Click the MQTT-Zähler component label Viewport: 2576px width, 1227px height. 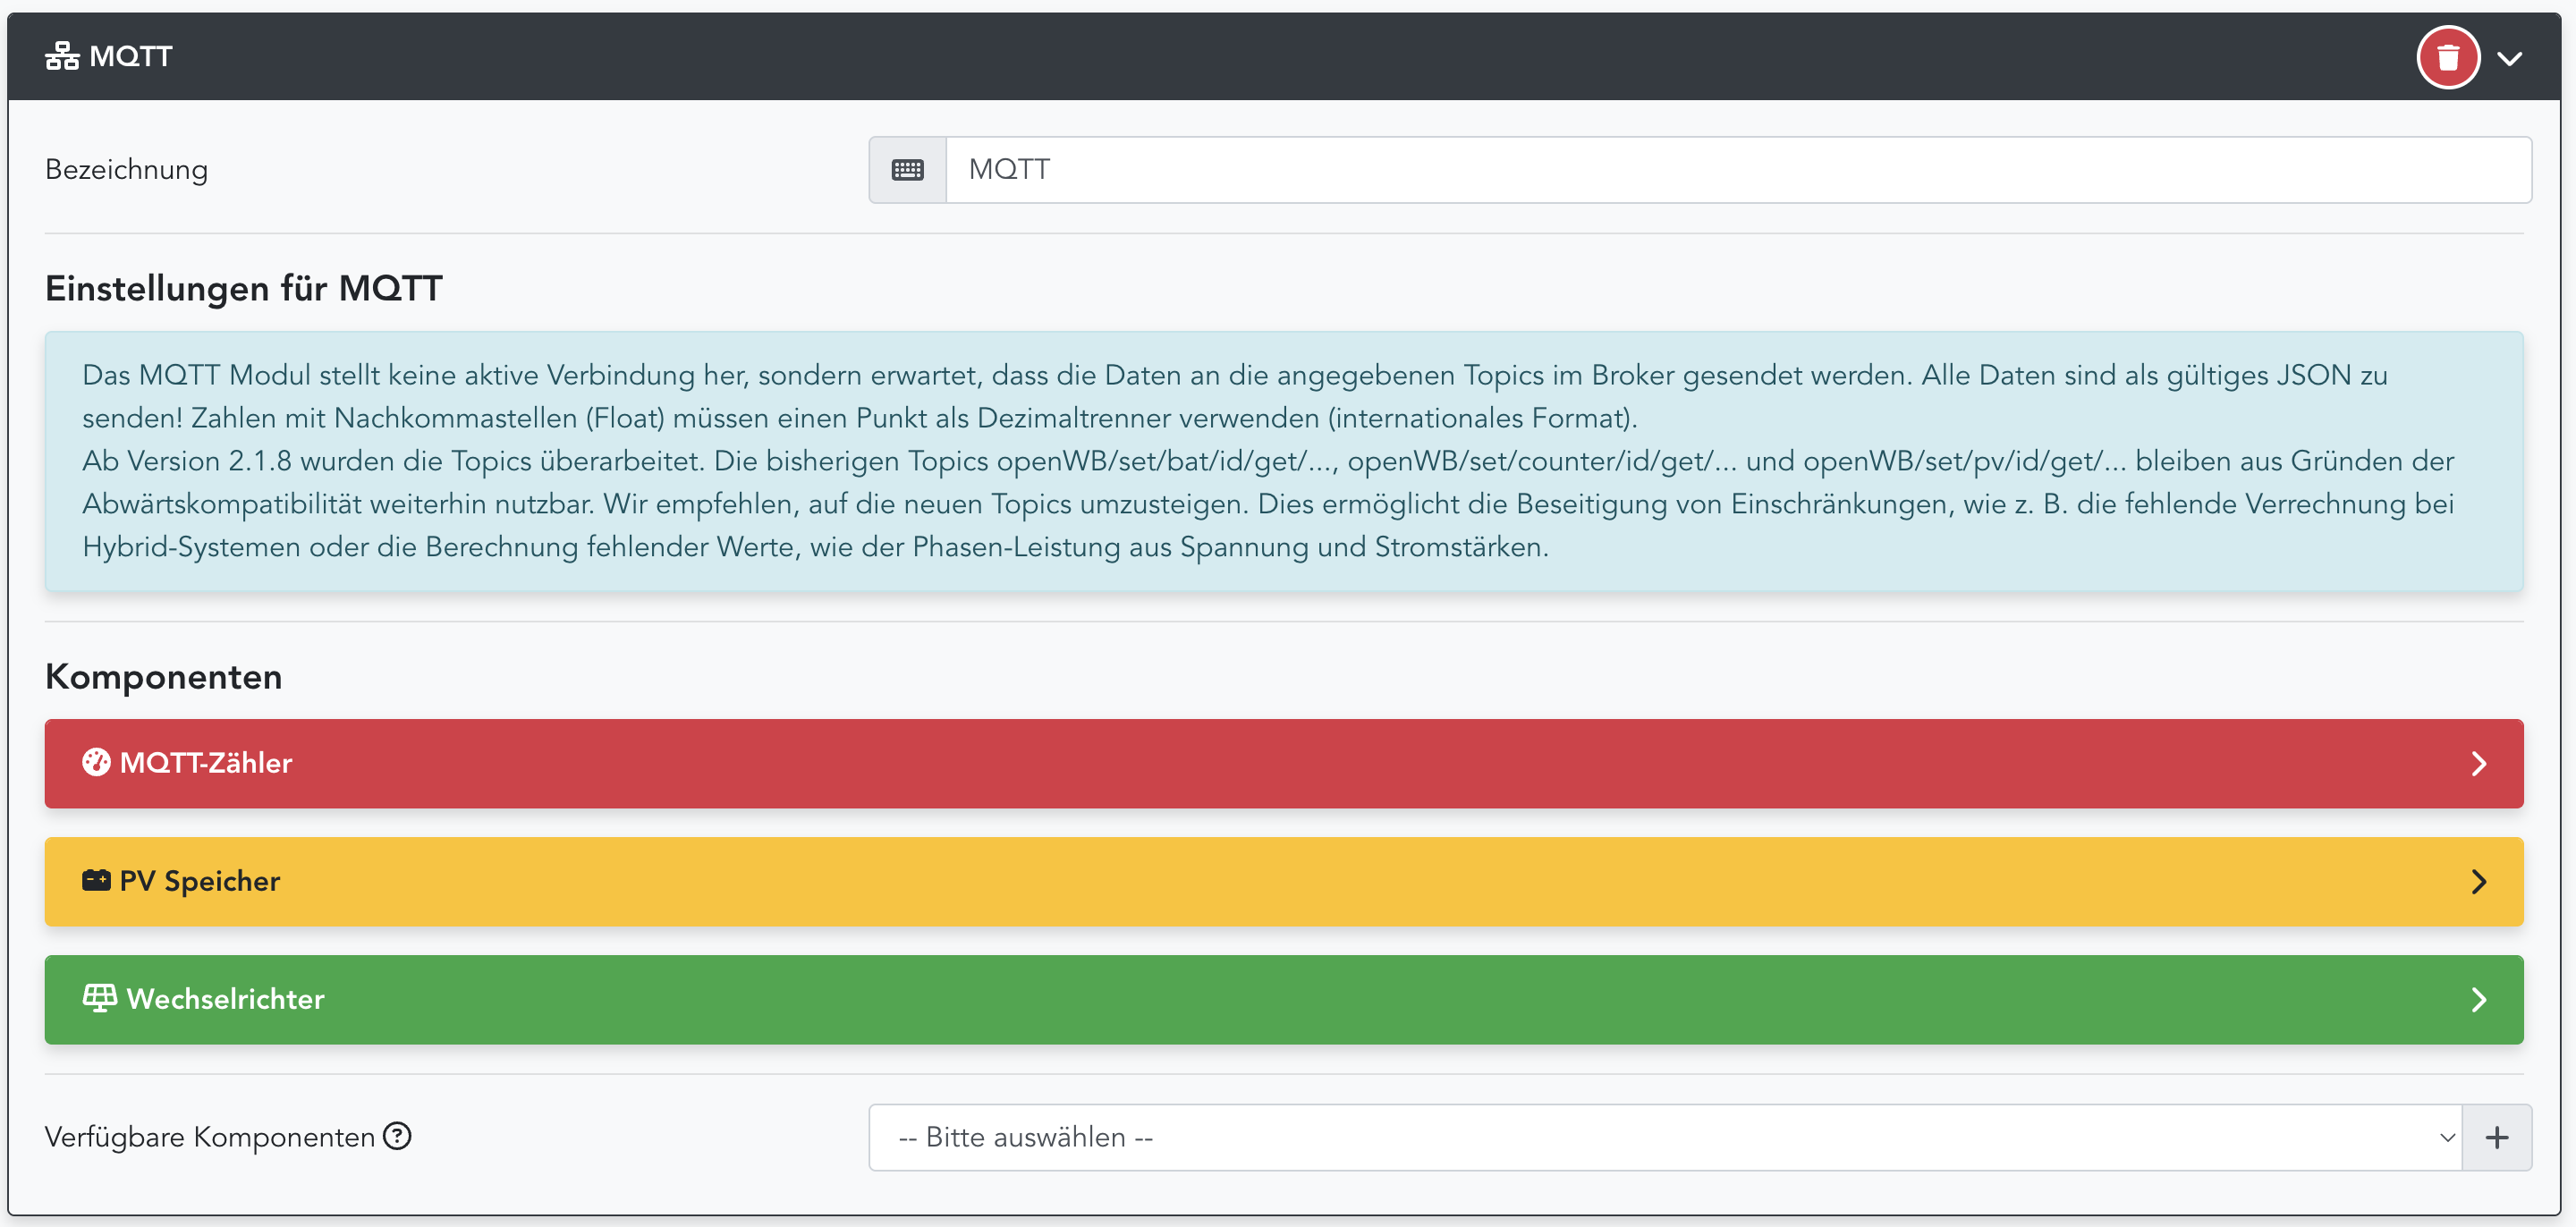(206, 763)
